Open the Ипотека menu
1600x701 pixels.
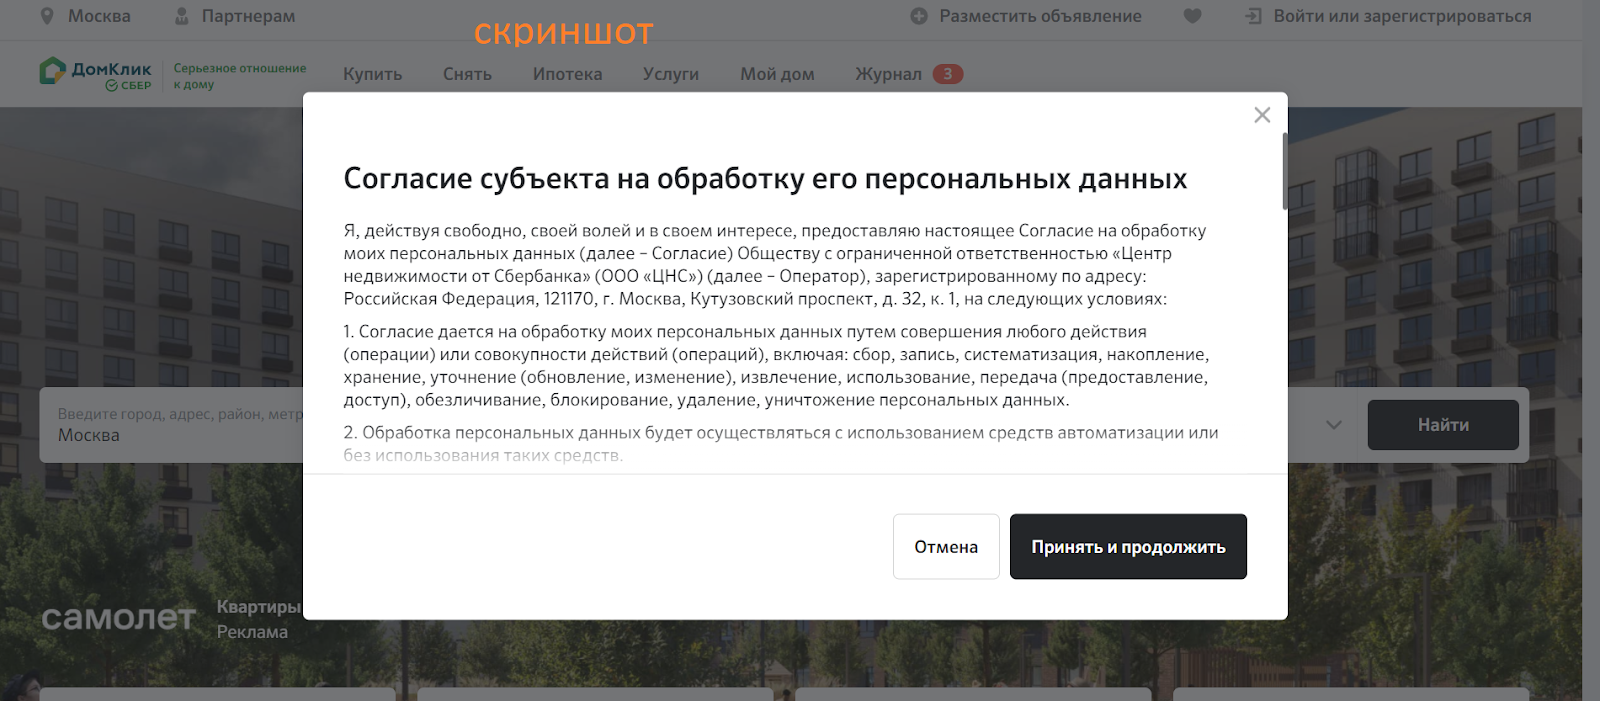pyautogui.click(x=567, y=74)
